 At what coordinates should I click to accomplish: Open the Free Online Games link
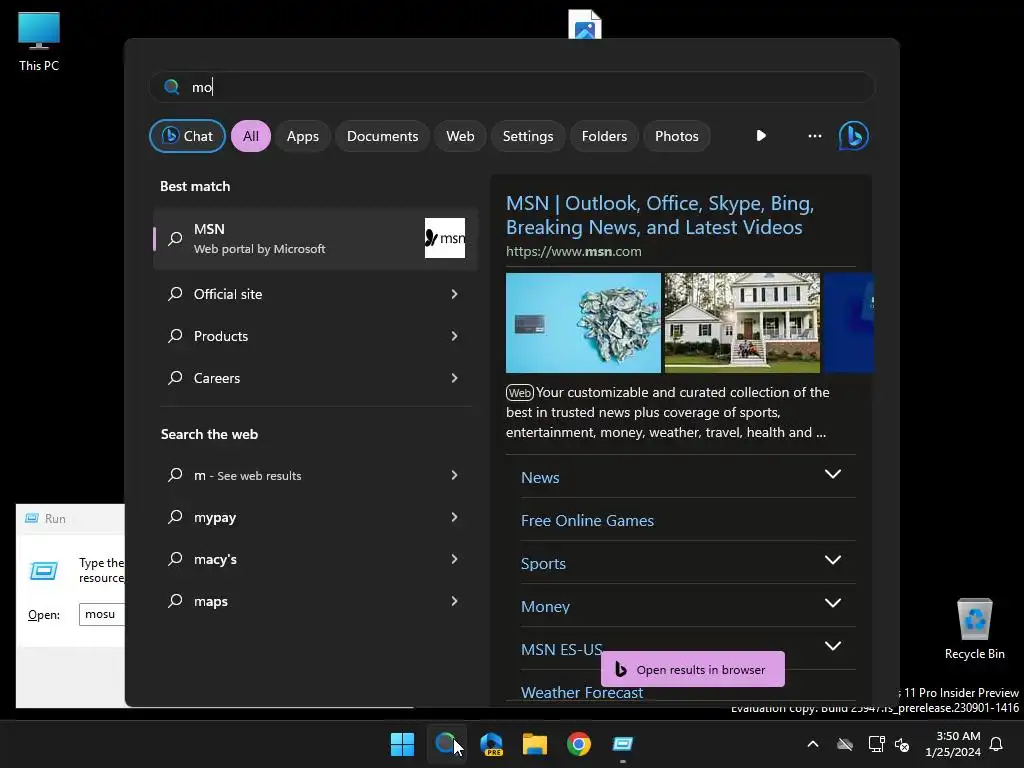[x=587, y=520]
